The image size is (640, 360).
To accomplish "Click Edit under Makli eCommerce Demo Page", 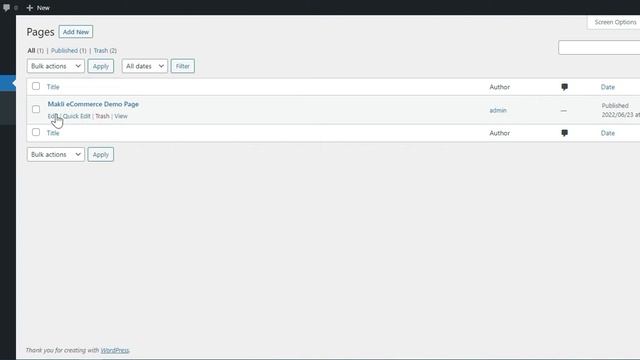I will [53, 116].
